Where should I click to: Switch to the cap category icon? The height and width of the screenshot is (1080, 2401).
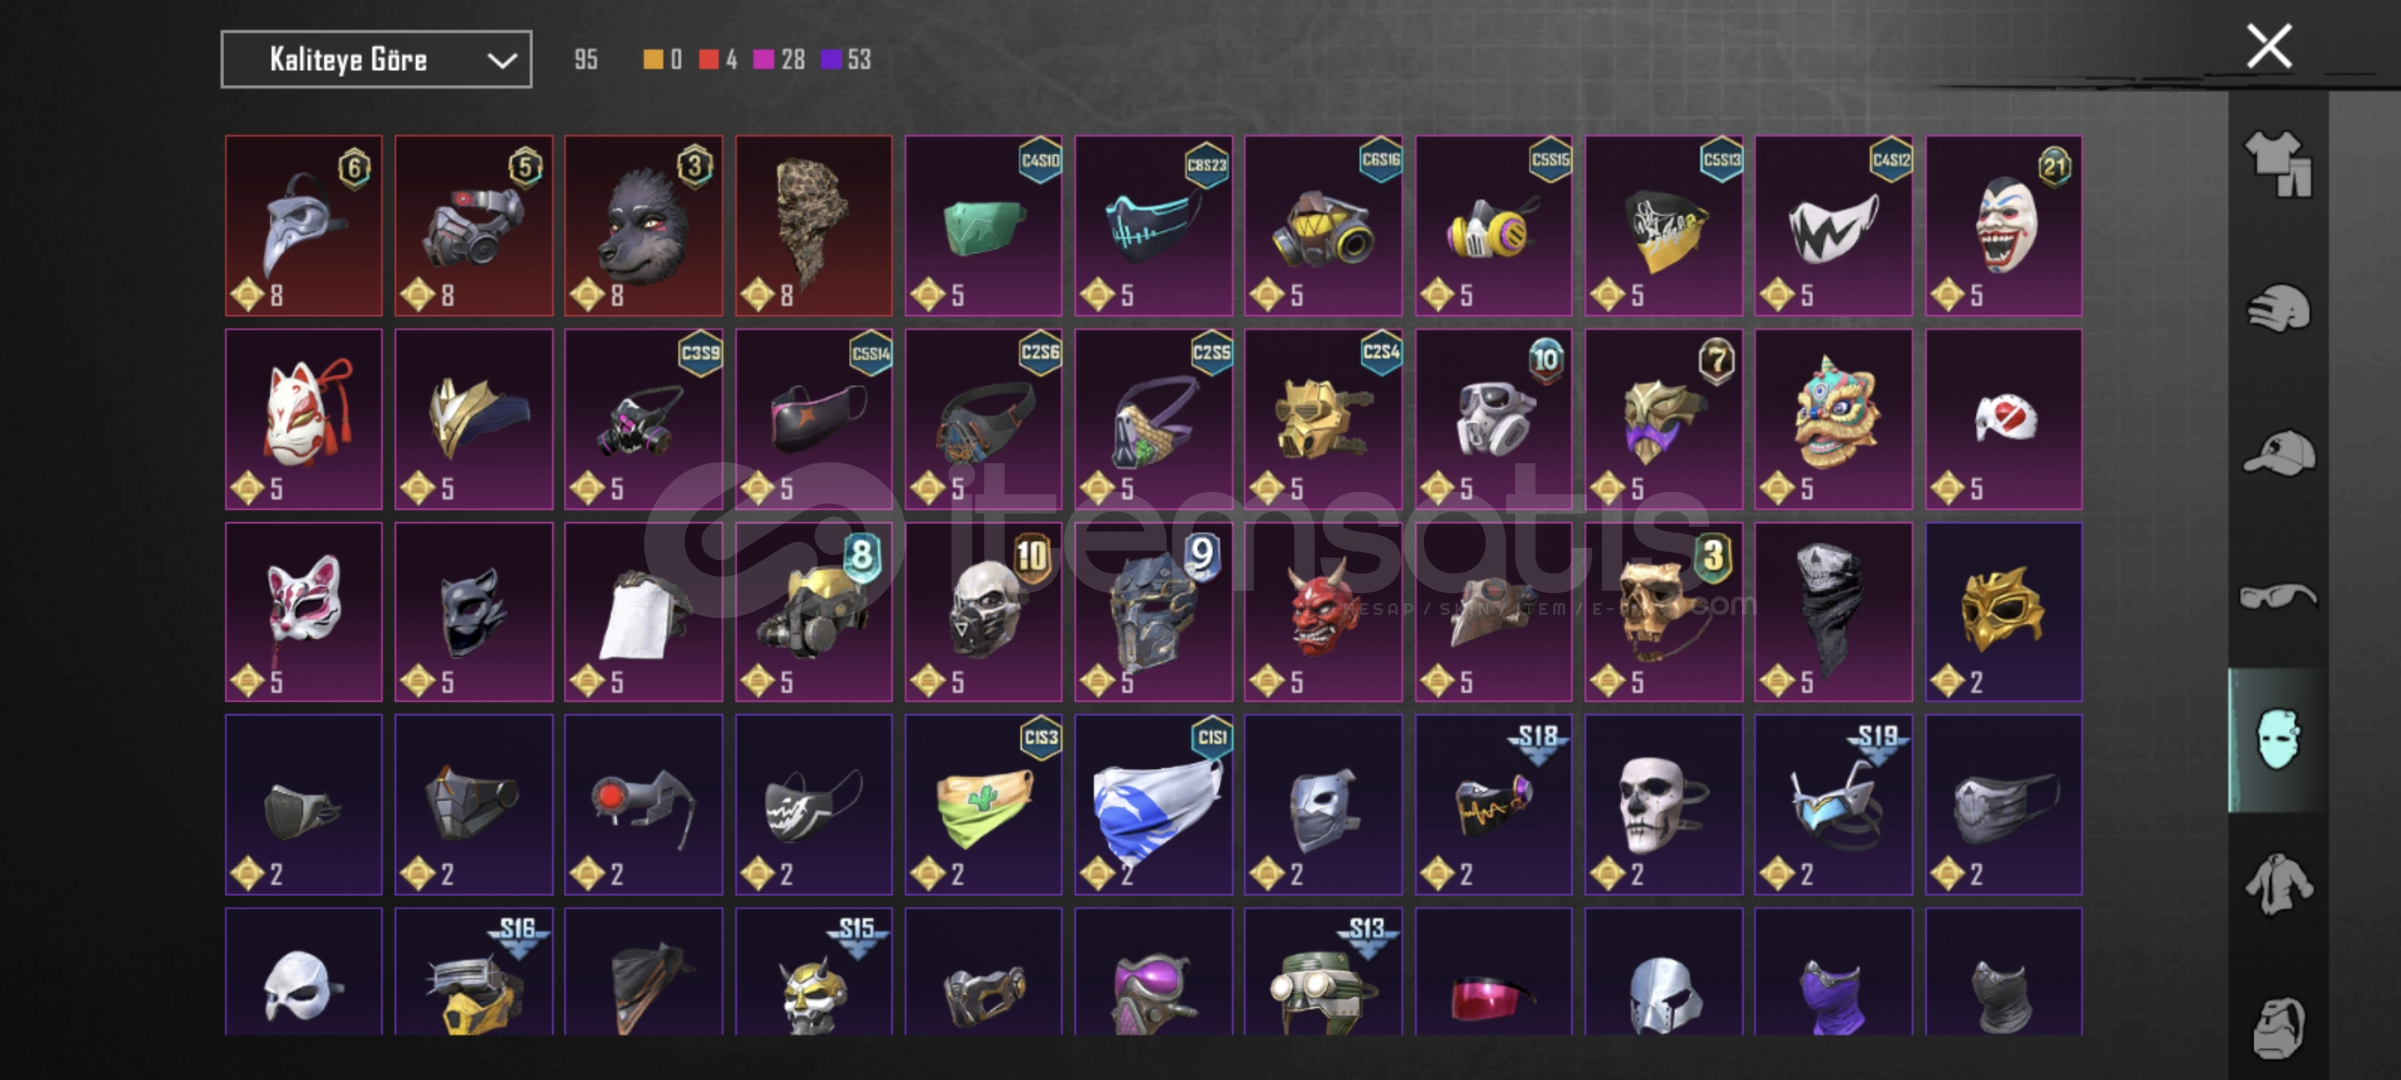click(x=2278, y=453)
